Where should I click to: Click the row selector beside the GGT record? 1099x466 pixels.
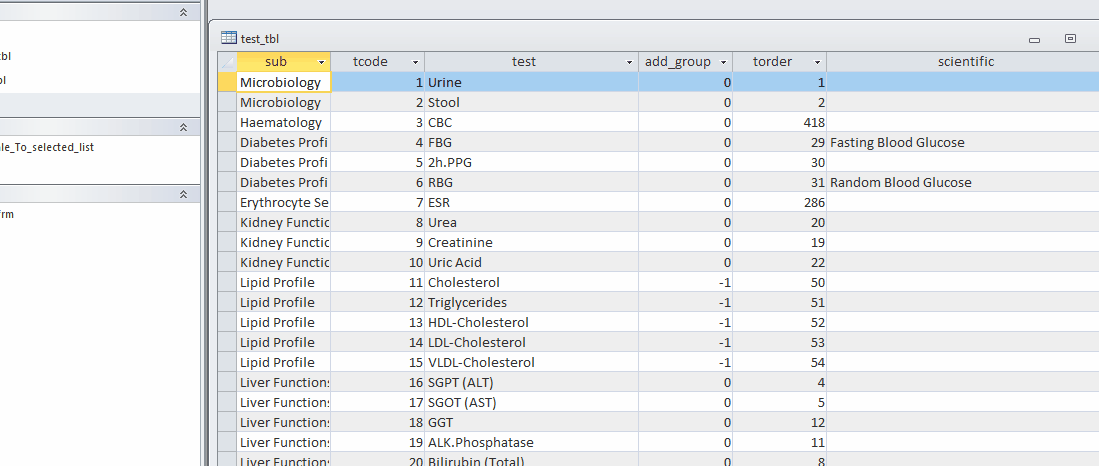[227, 422]
